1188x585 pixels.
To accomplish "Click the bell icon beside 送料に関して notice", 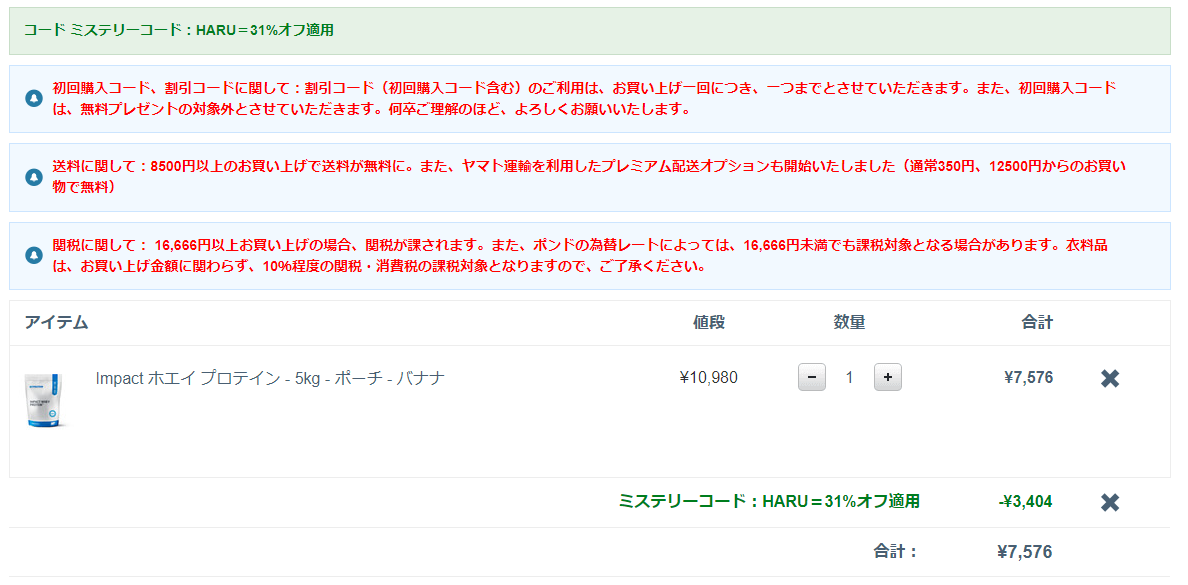I will point(33,177).
